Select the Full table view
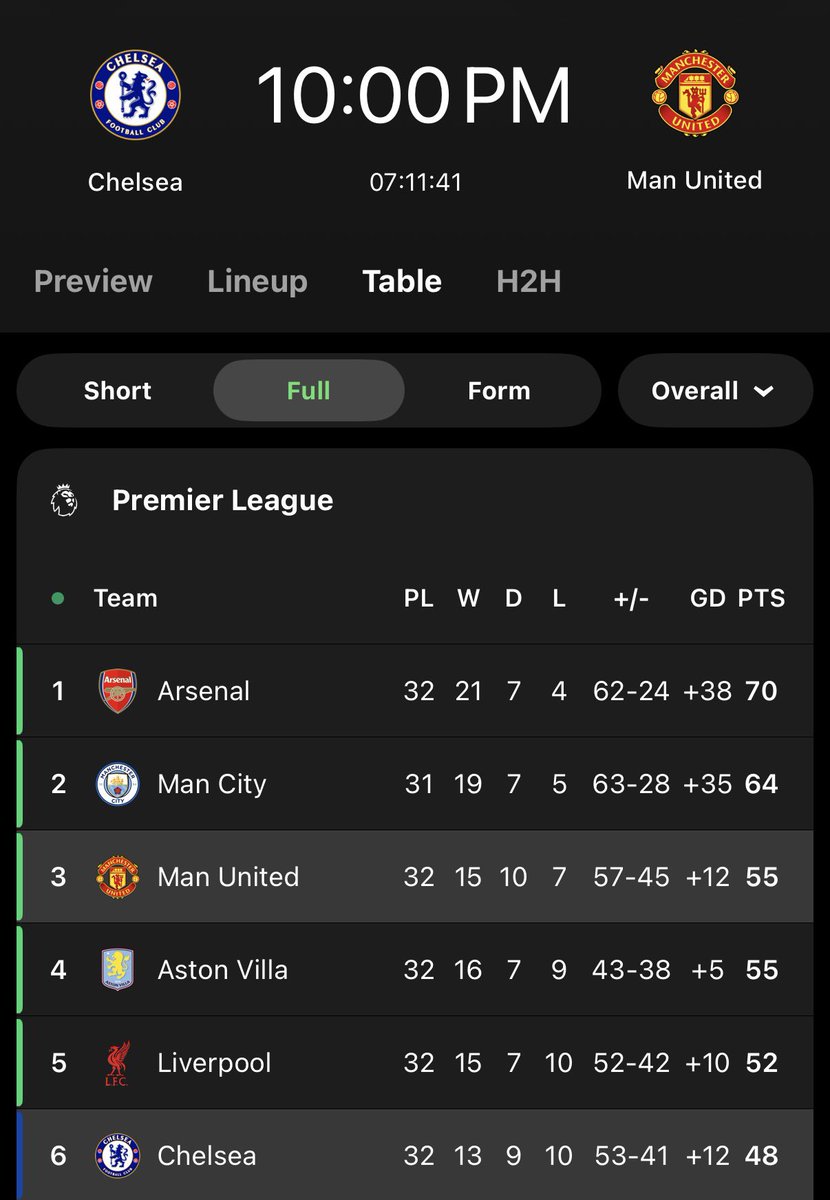Viewport: 830px width, 1200px height. coord(309,390)
